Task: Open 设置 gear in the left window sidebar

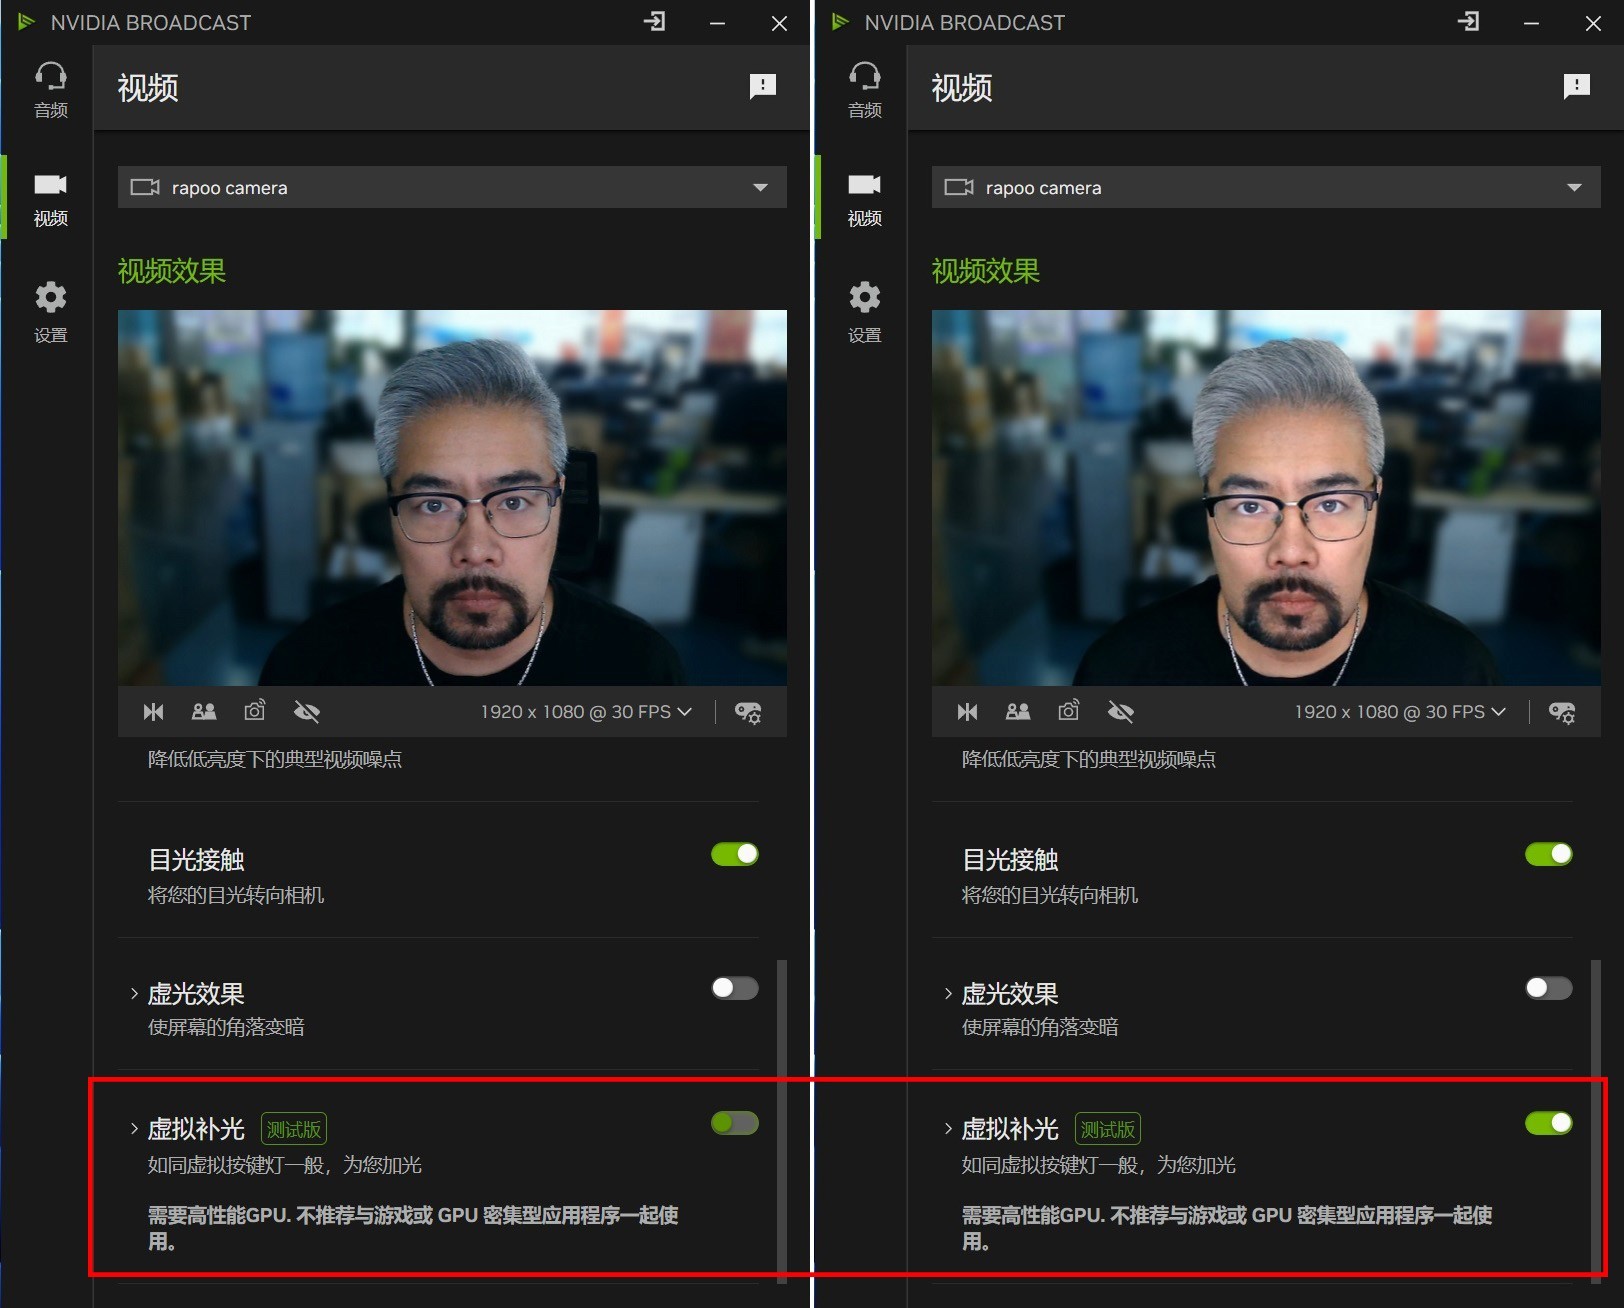Action: (50, 311)
